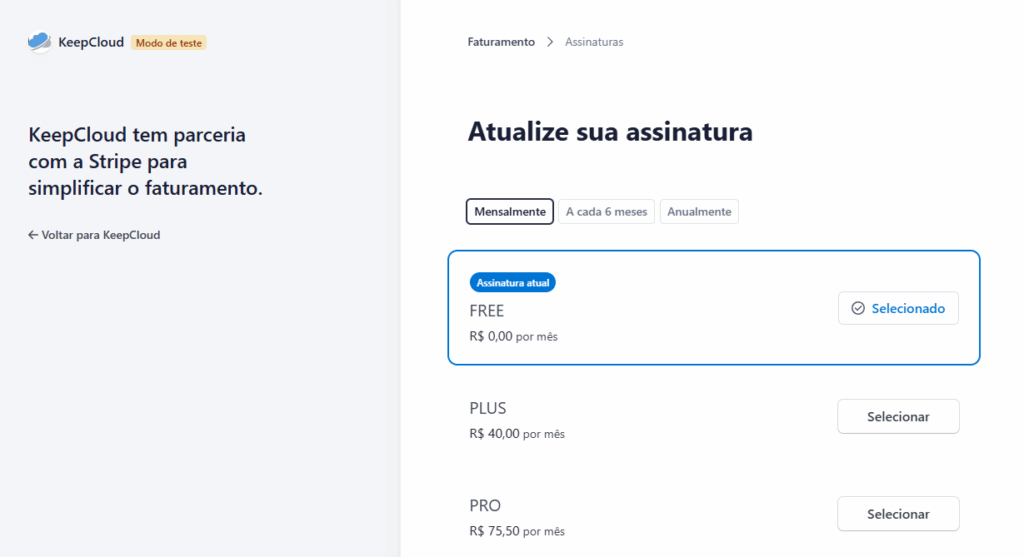Click the Atualize sua assinatura heading

610,132
